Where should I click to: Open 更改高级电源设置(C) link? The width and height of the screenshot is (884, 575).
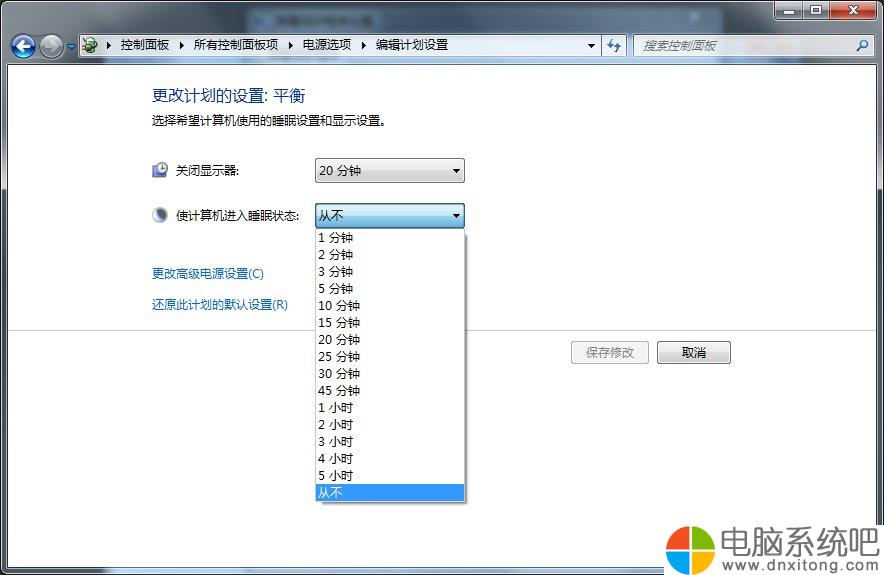208,274
